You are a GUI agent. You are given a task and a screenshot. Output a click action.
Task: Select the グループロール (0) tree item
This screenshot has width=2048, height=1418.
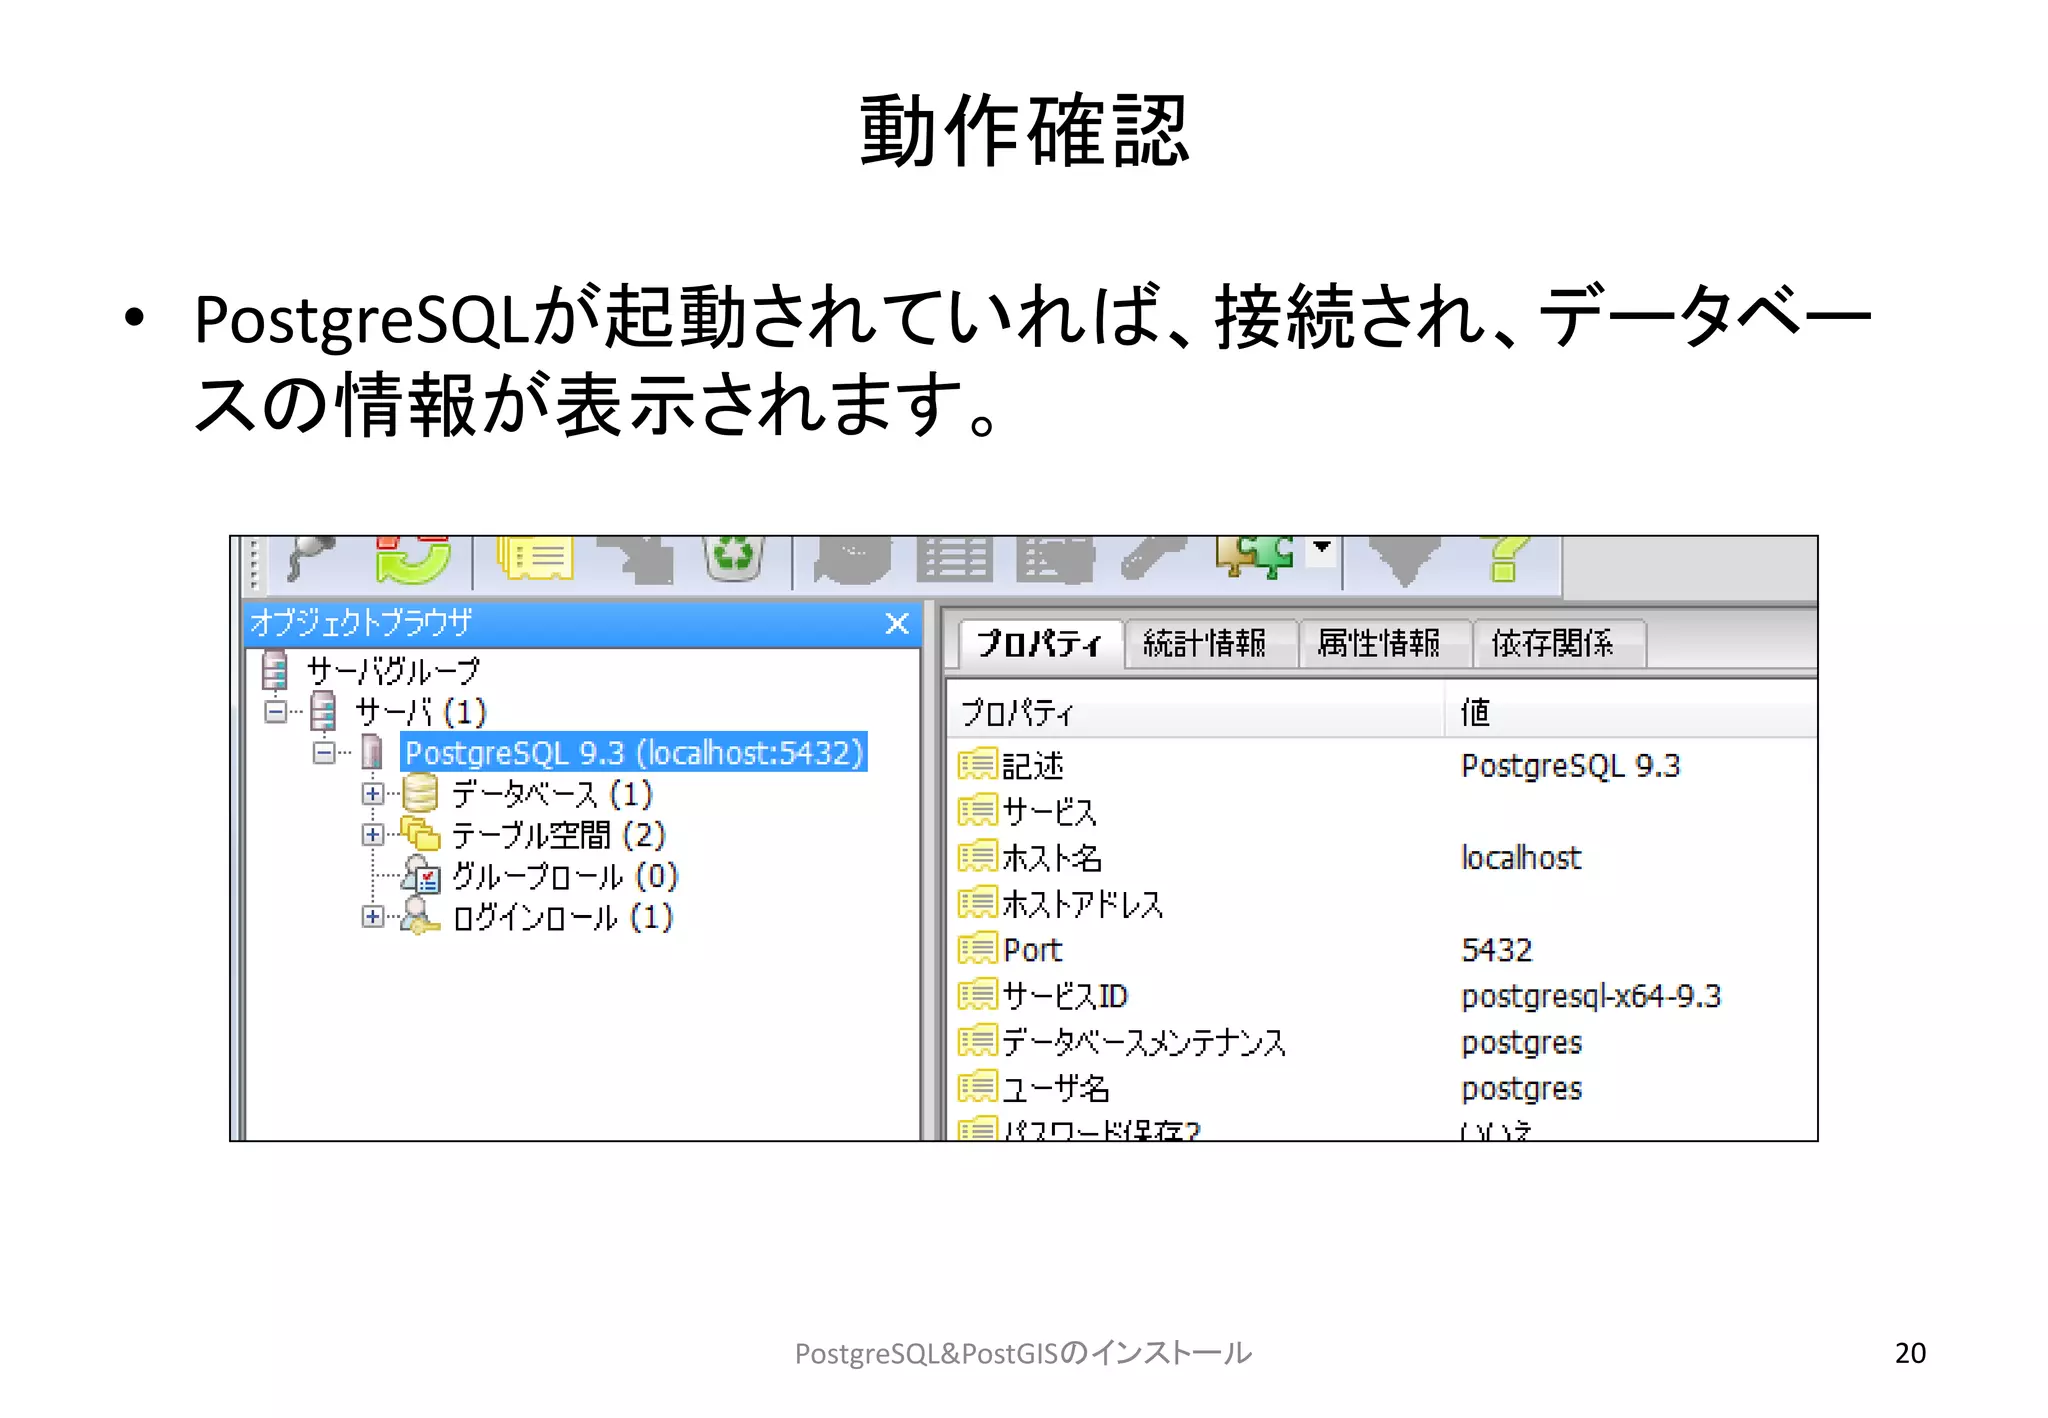[x=565, y=876]
